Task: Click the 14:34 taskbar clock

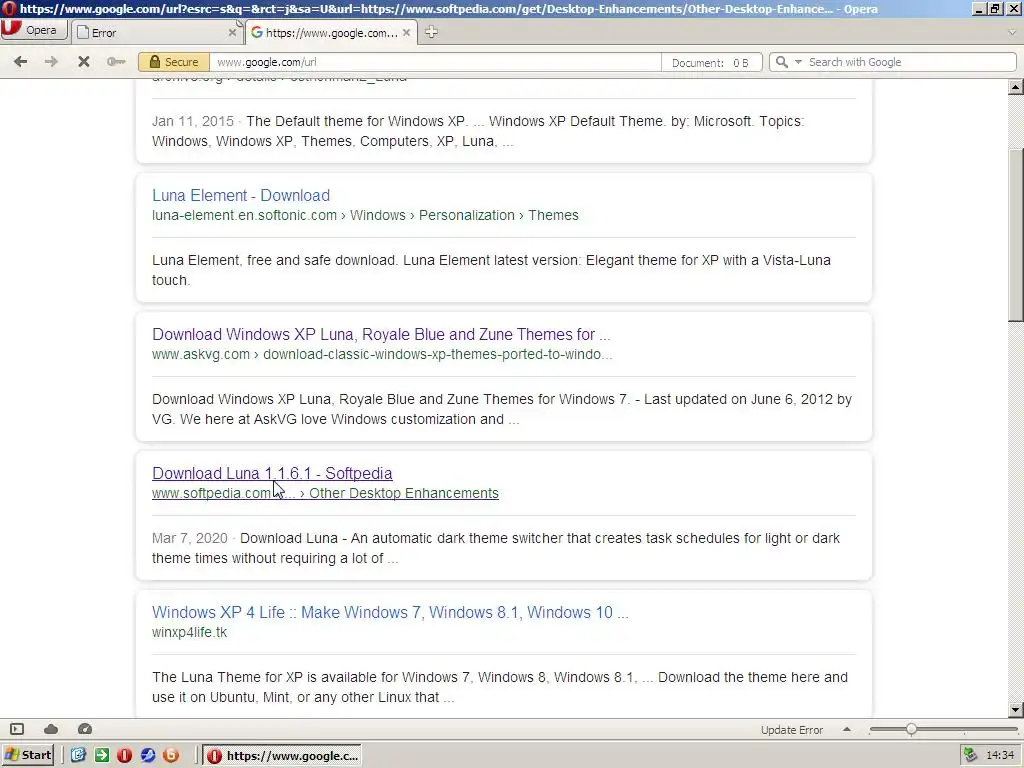Action: coord(1000,756)
